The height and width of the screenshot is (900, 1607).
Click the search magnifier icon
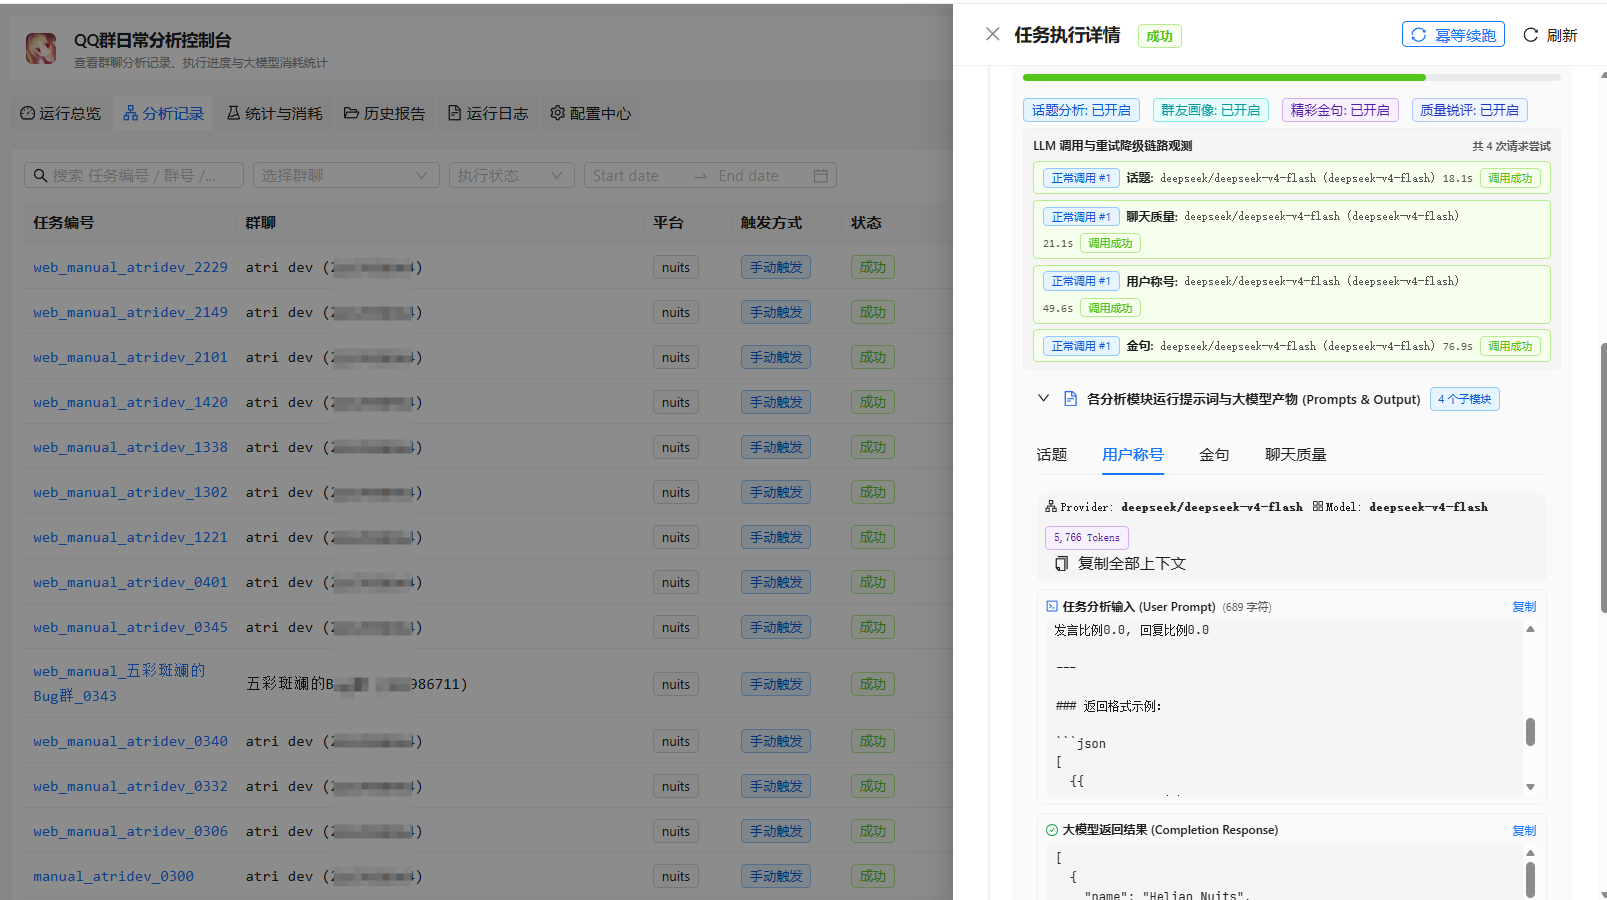(x=40, y=175)
